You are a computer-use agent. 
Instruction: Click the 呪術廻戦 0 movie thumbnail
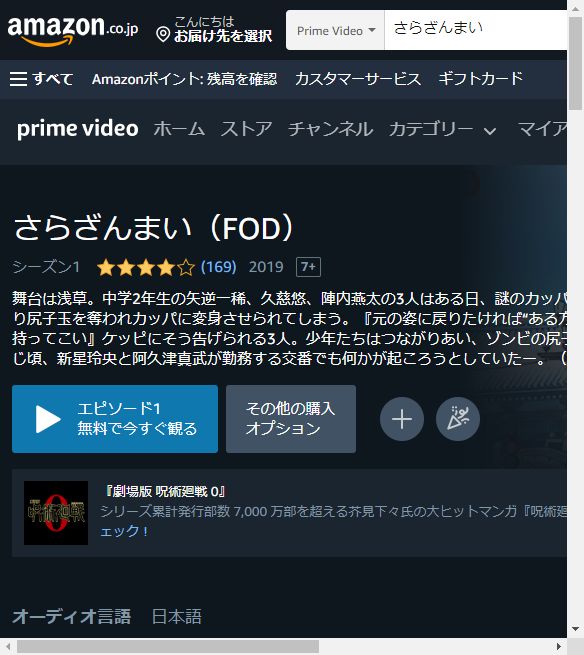pyautogui.click(x=56, y=513)
